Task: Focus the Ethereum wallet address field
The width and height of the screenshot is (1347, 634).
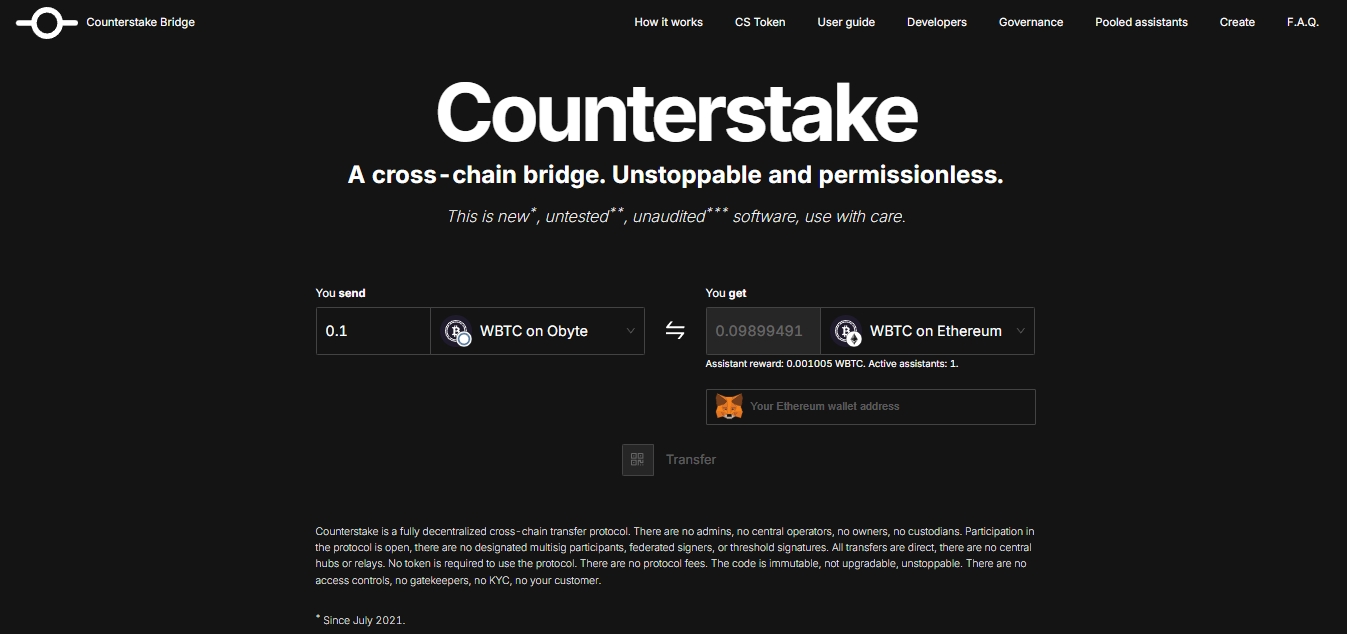Action: pos(870,407)
